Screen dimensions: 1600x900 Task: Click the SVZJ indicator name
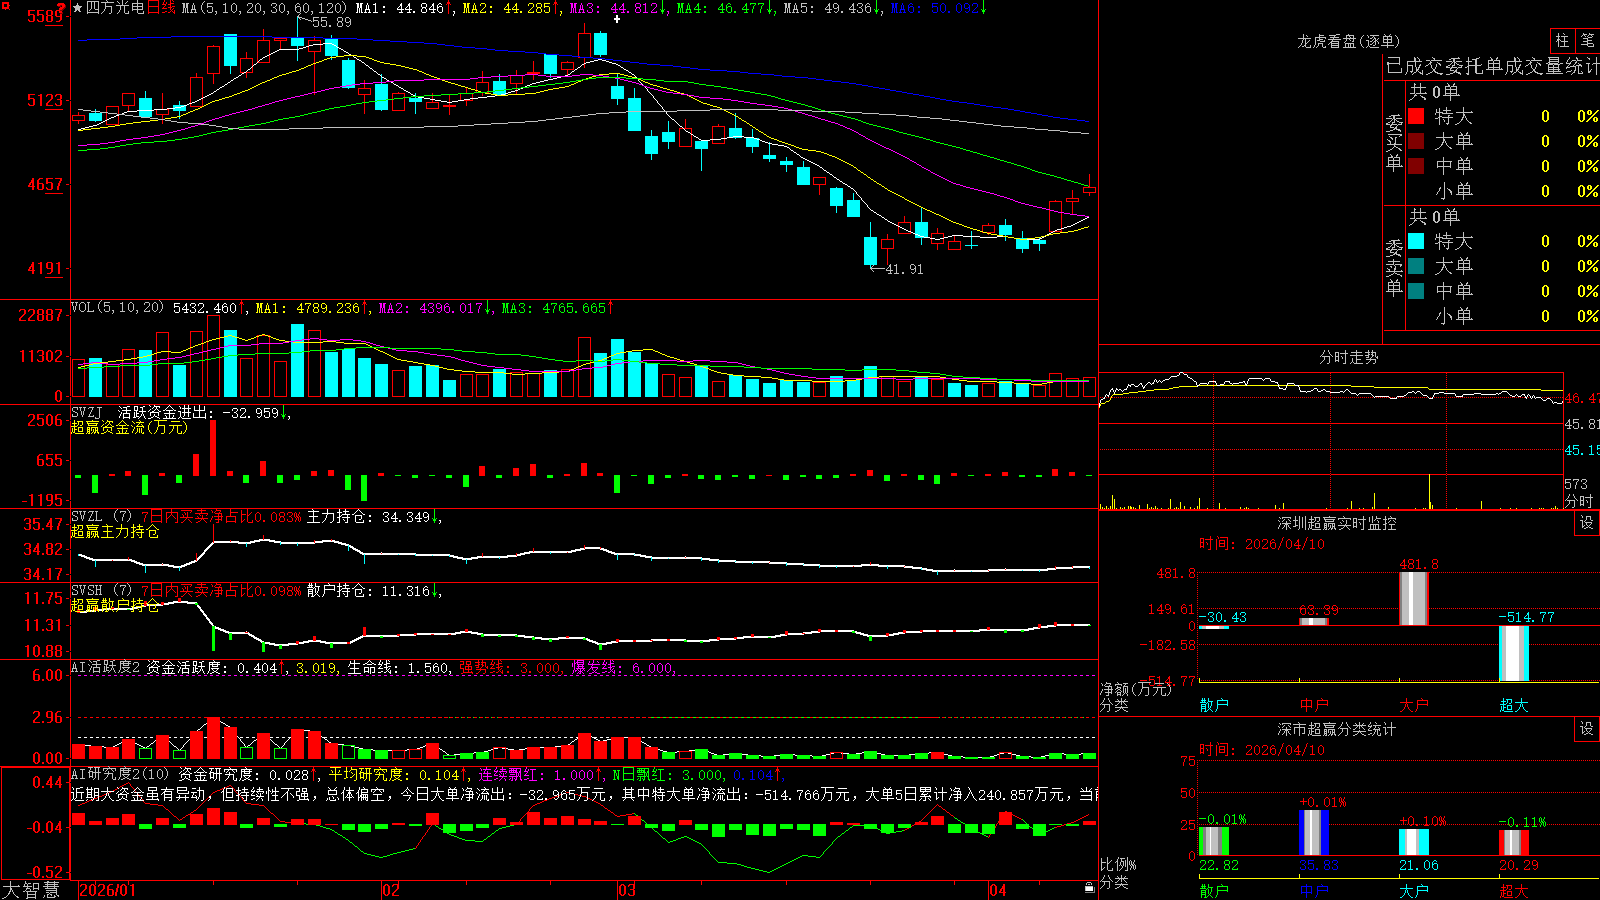click(87, 412)
